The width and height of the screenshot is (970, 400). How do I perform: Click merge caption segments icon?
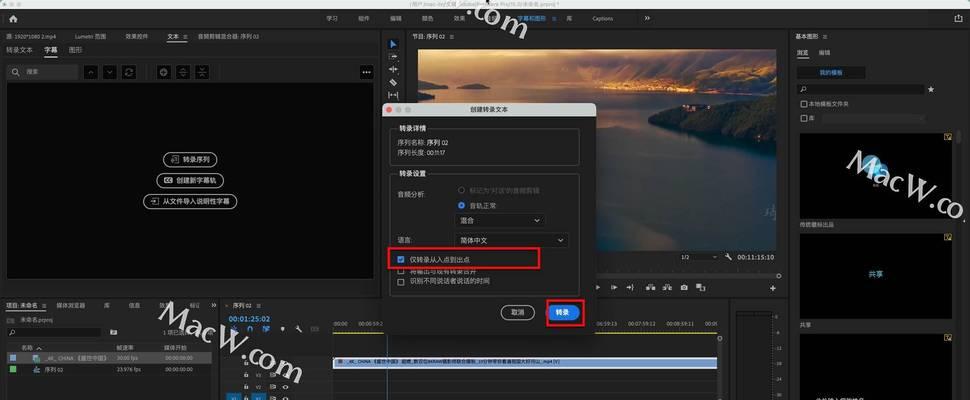point(202,72)
